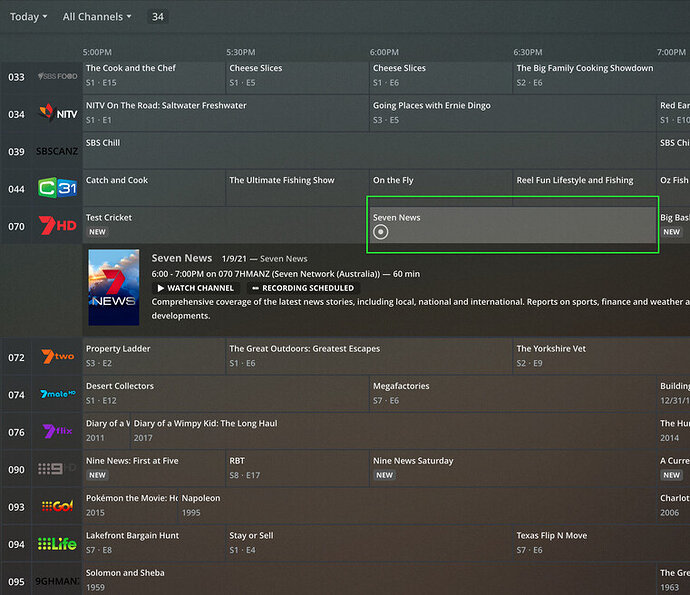
Task: Select The Cook and the Chef program
Action: 154,77
